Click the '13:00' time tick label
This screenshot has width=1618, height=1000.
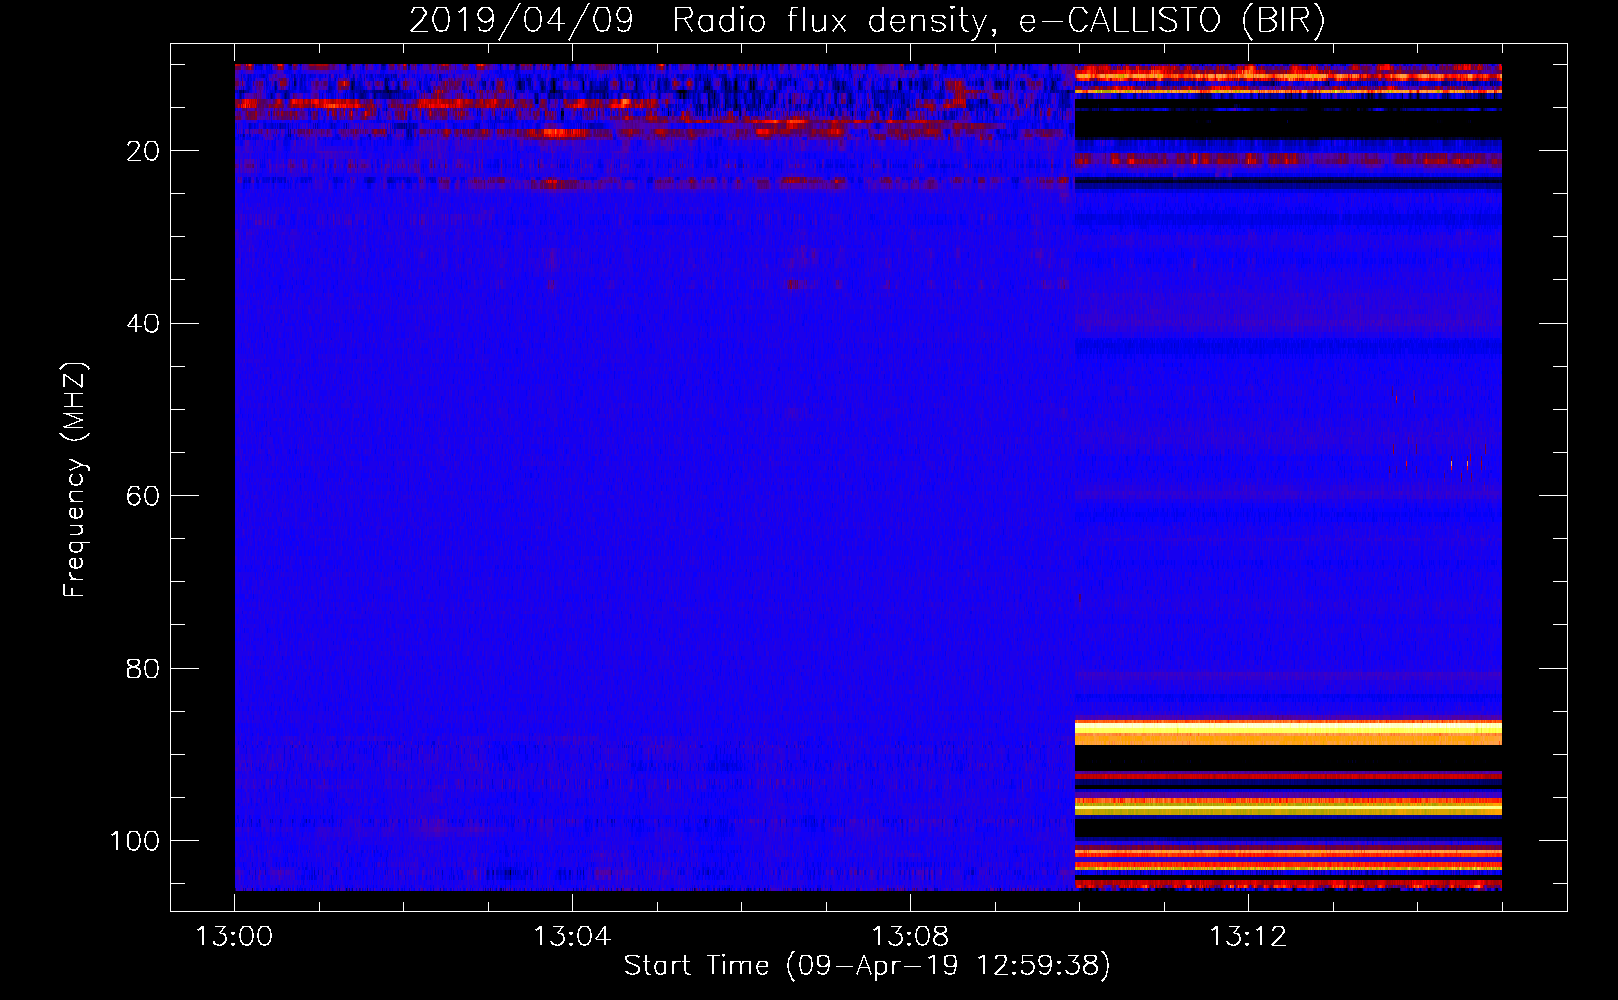click(x=234, y=937)
